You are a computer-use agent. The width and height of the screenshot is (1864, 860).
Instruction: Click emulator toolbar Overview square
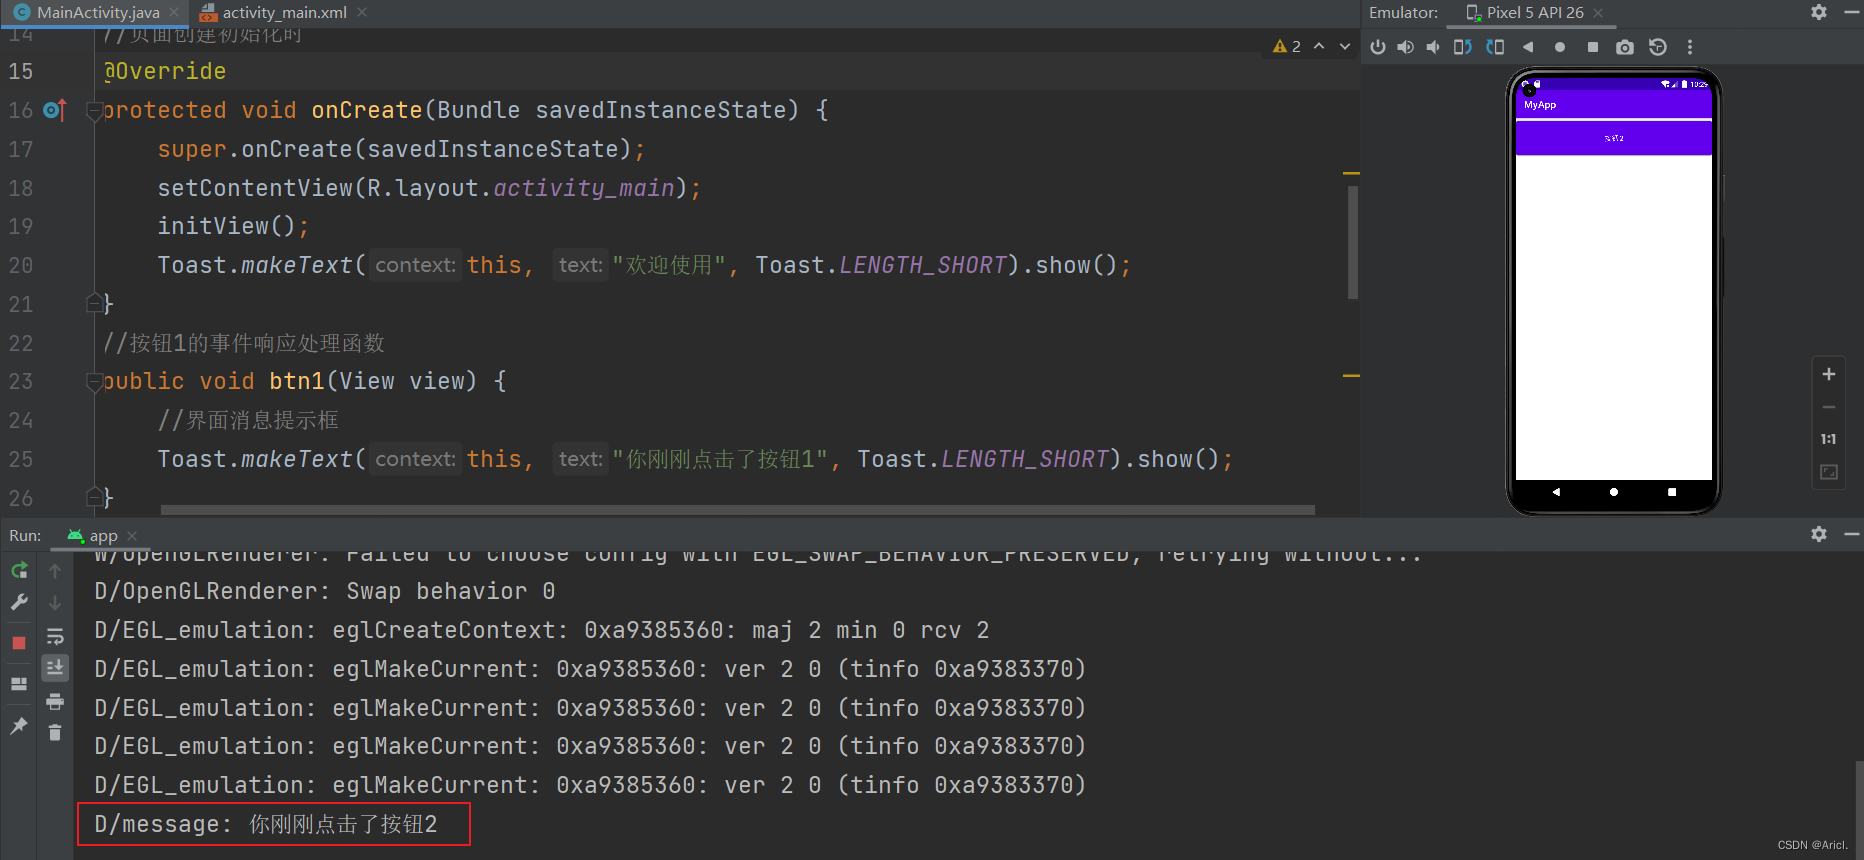[1593, 47]
